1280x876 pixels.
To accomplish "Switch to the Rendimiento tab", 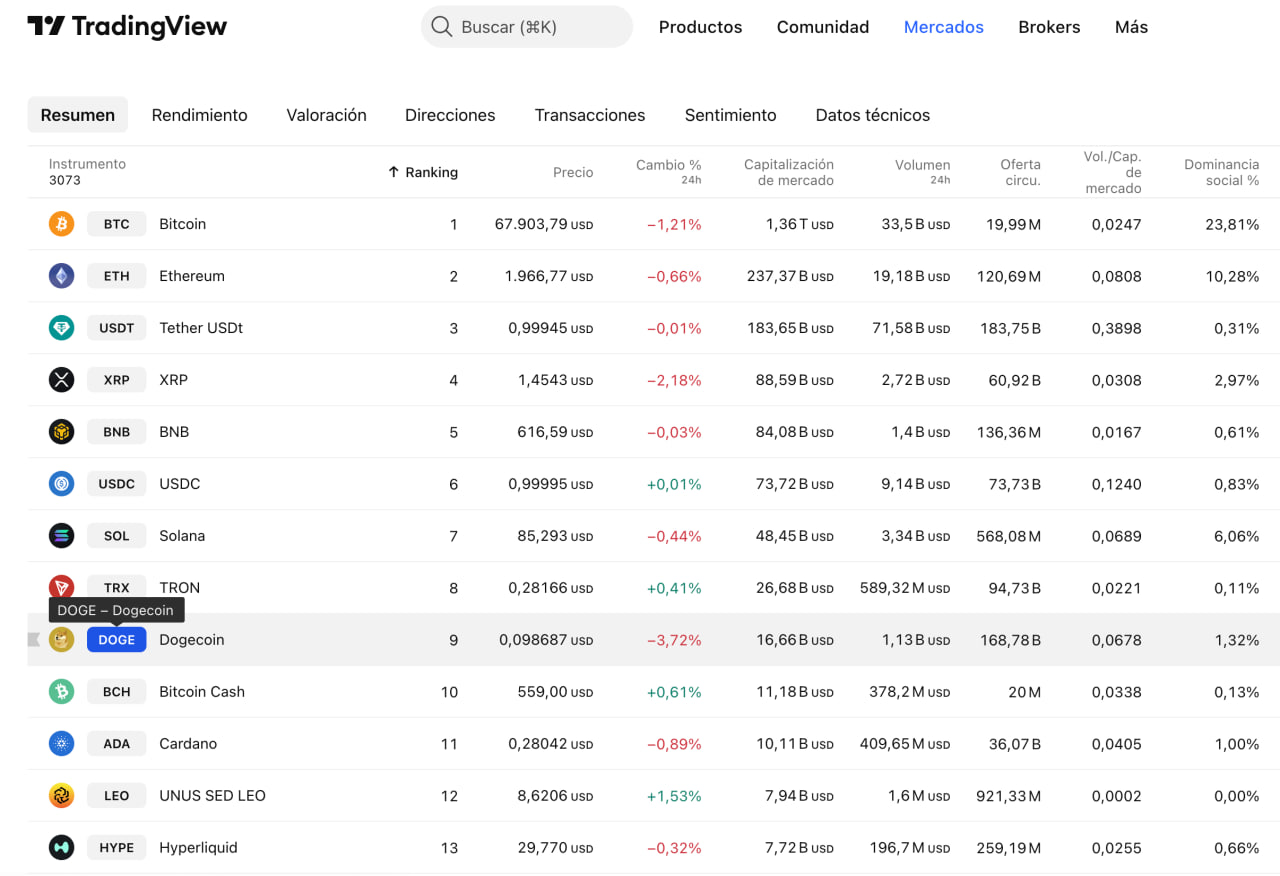I will (x=199, y=115).
